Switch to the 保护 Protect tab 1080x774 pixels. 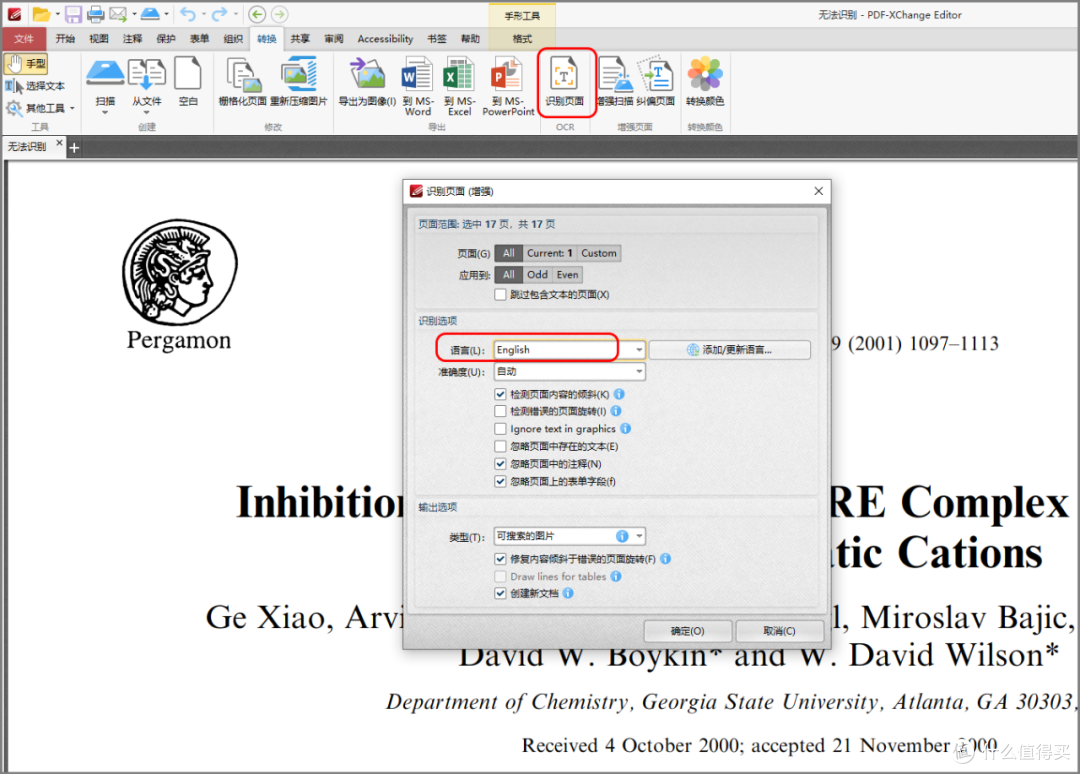166,39
